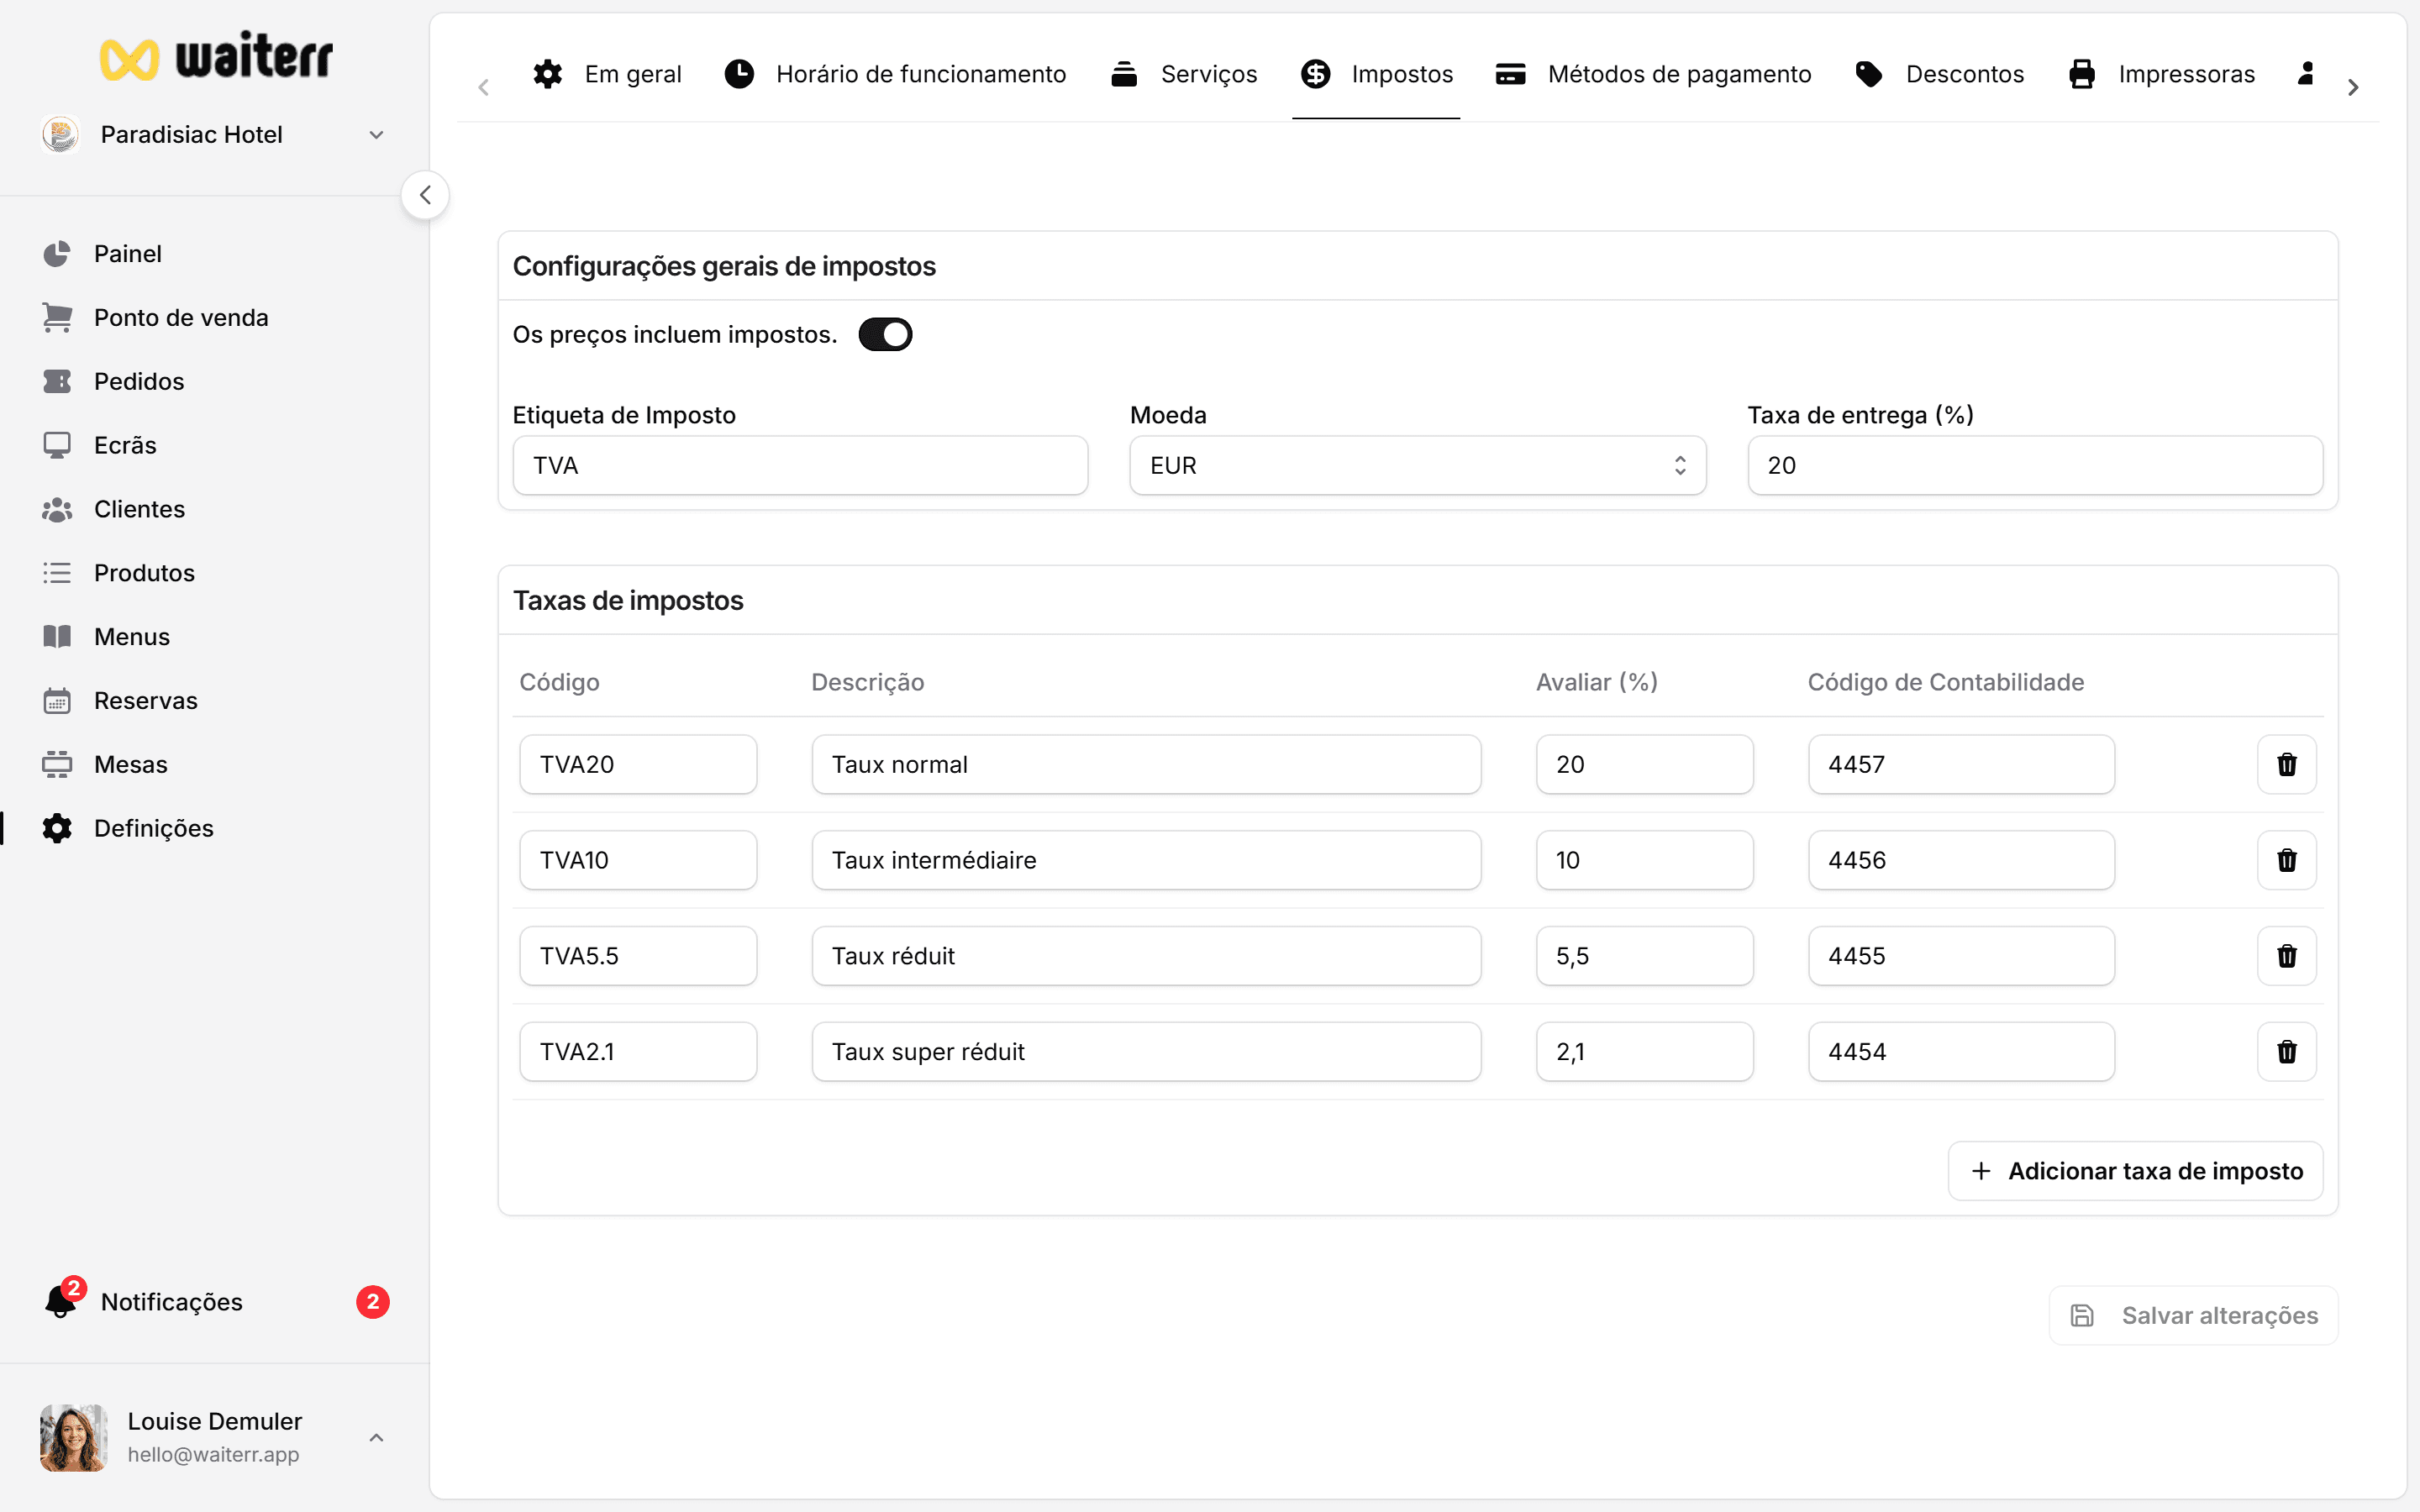Screen dimensions: 2420x1512
Task: Click the Taxas de impostos heading
Action: point(628,600)
